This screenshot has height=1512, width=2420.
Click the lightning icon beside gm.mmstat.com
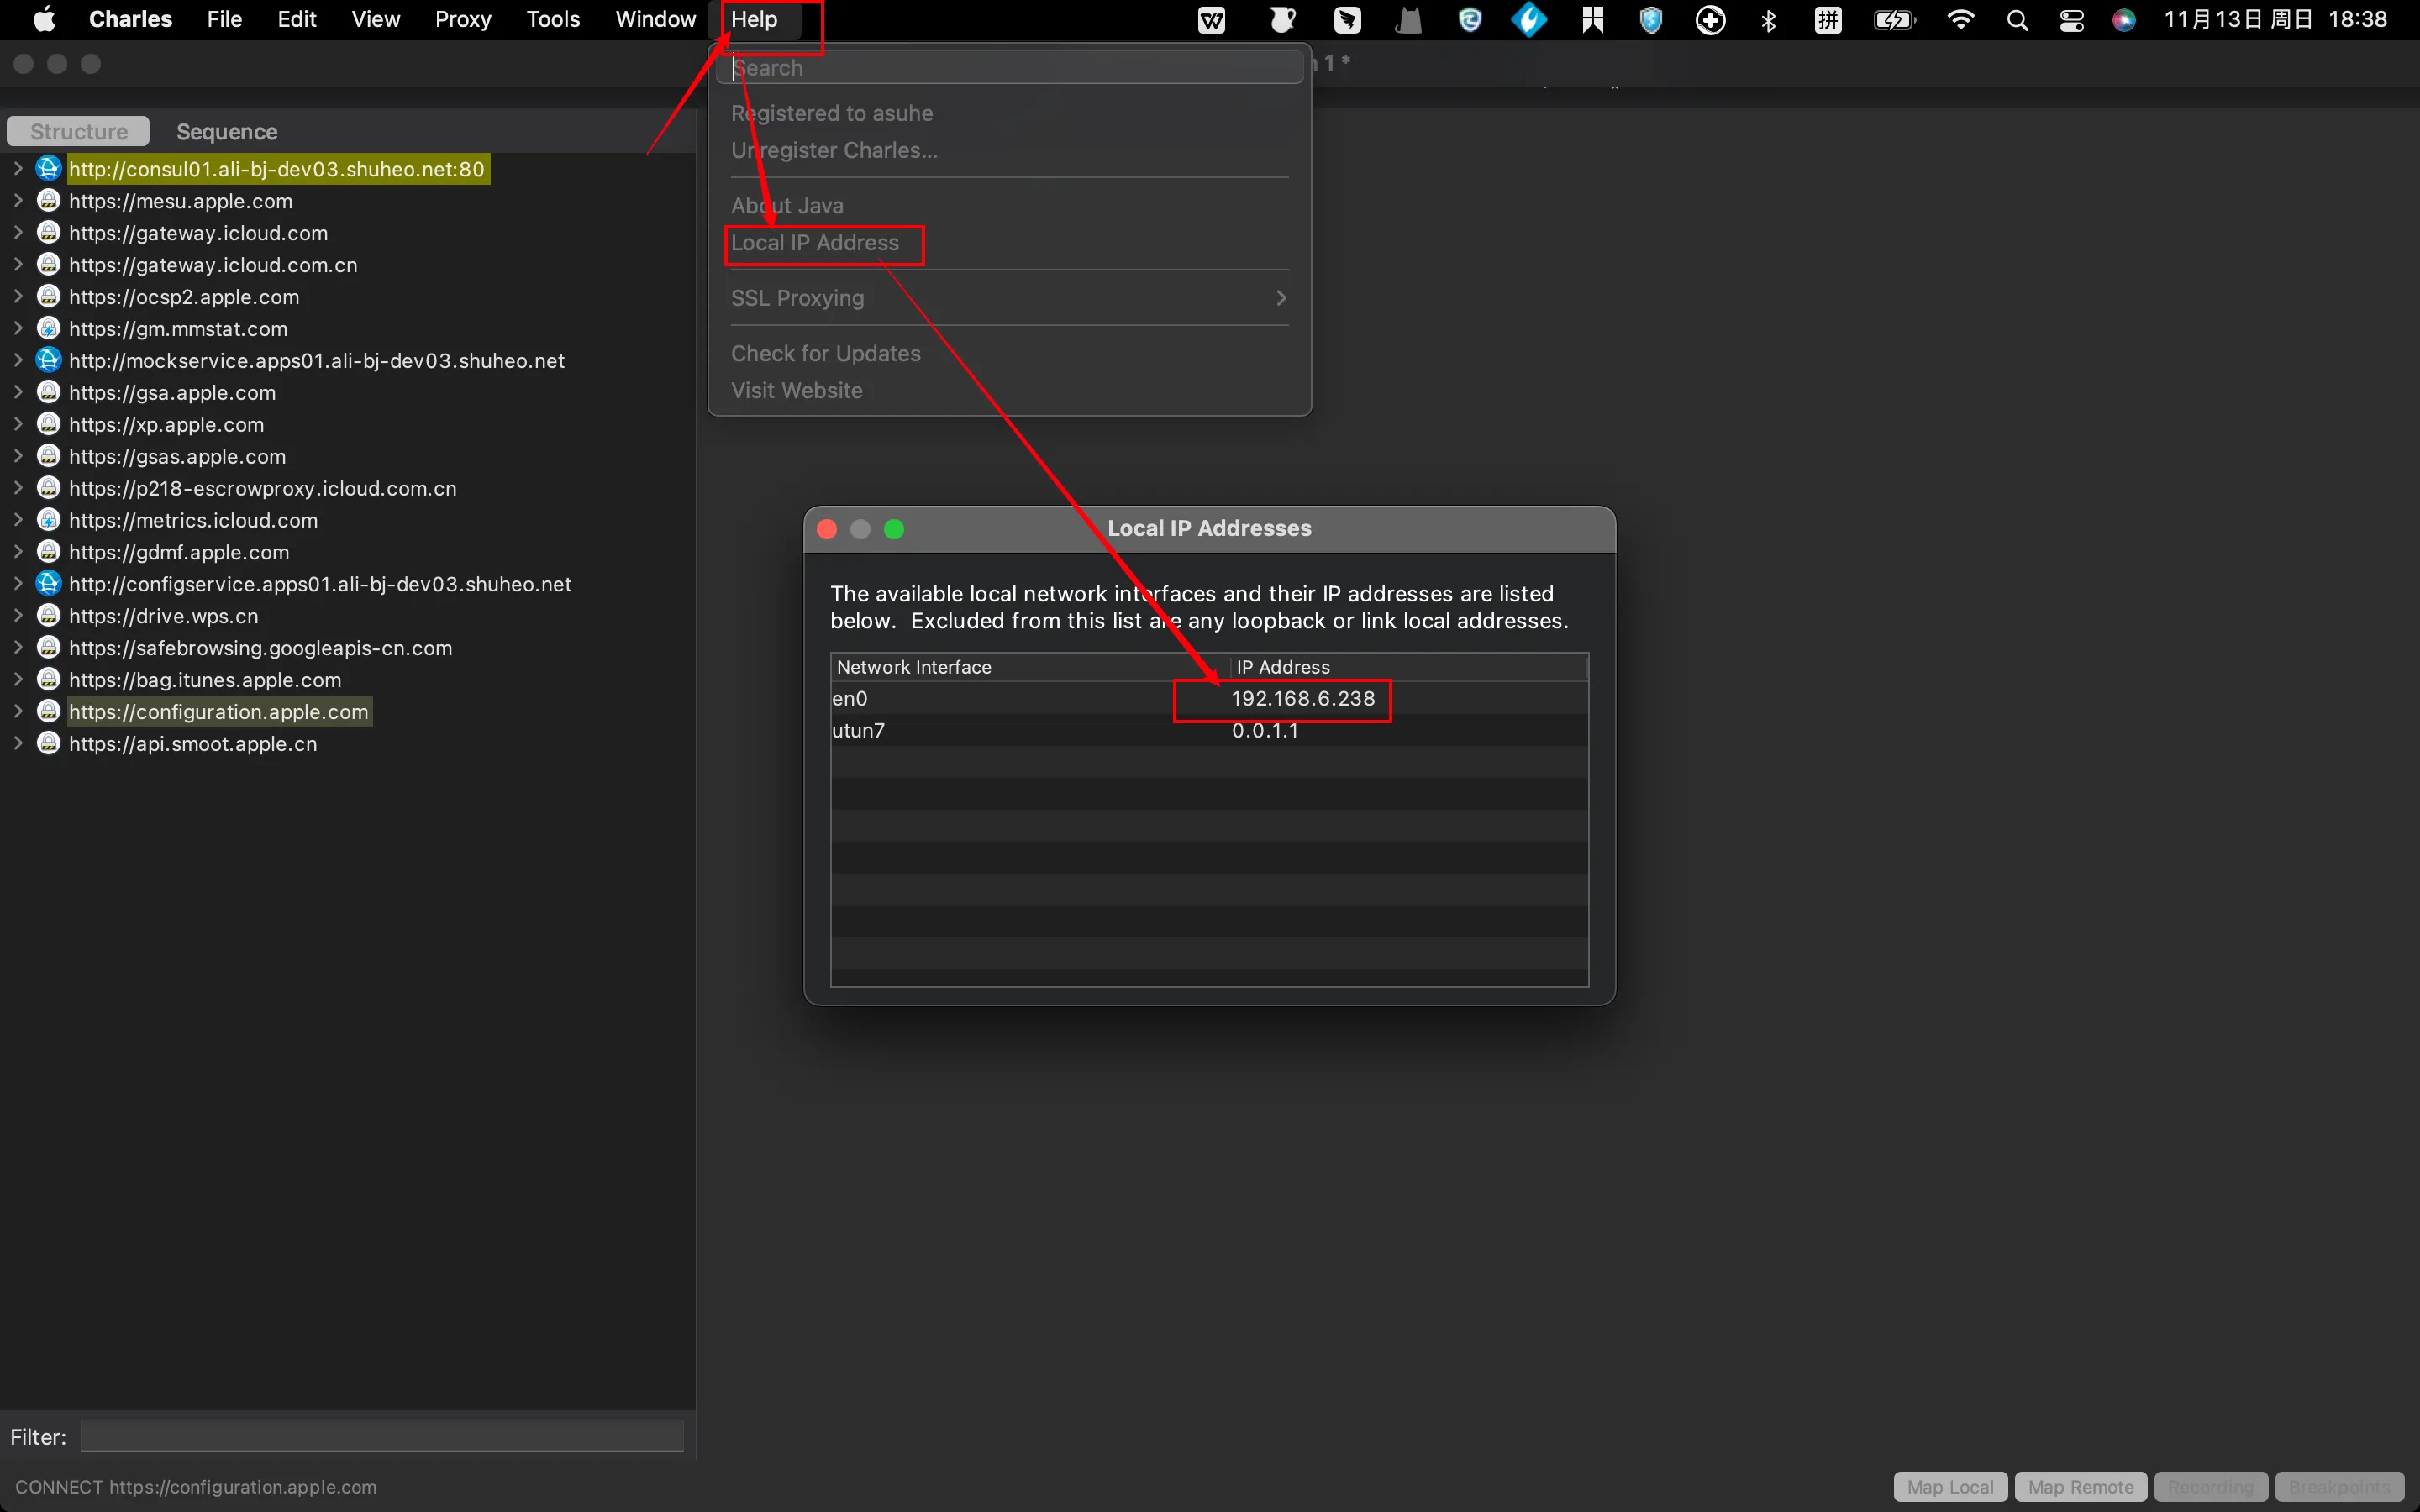(48, 328)
